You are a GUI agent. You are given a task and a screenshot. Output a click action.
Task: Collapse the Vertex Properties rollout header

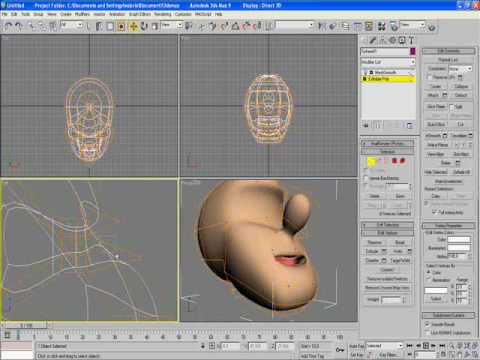pyautogui.click(x=448, y=226)
